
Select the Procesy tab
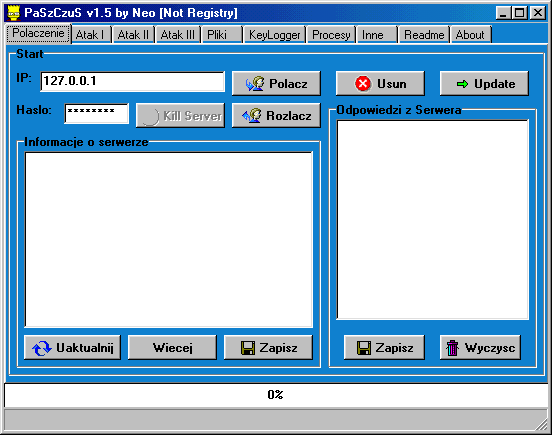point(331,35)
